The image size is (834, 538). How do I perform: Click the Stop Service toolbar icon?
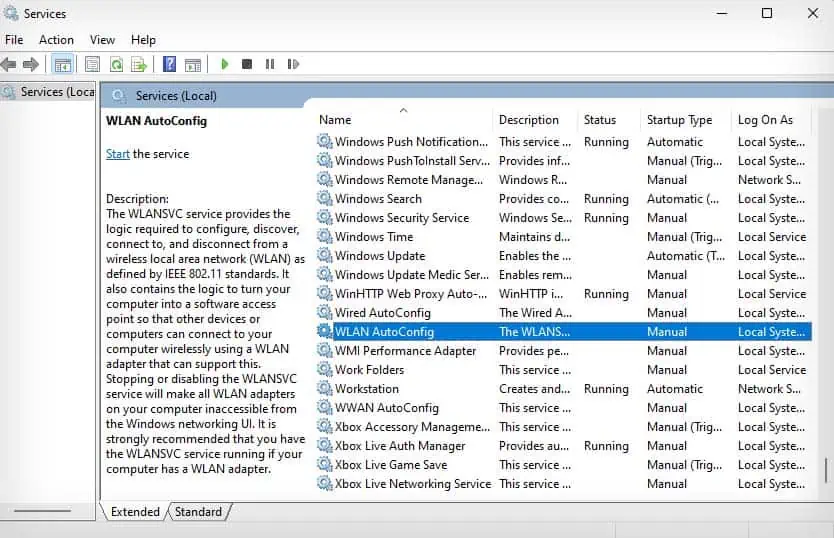point(247,64)
